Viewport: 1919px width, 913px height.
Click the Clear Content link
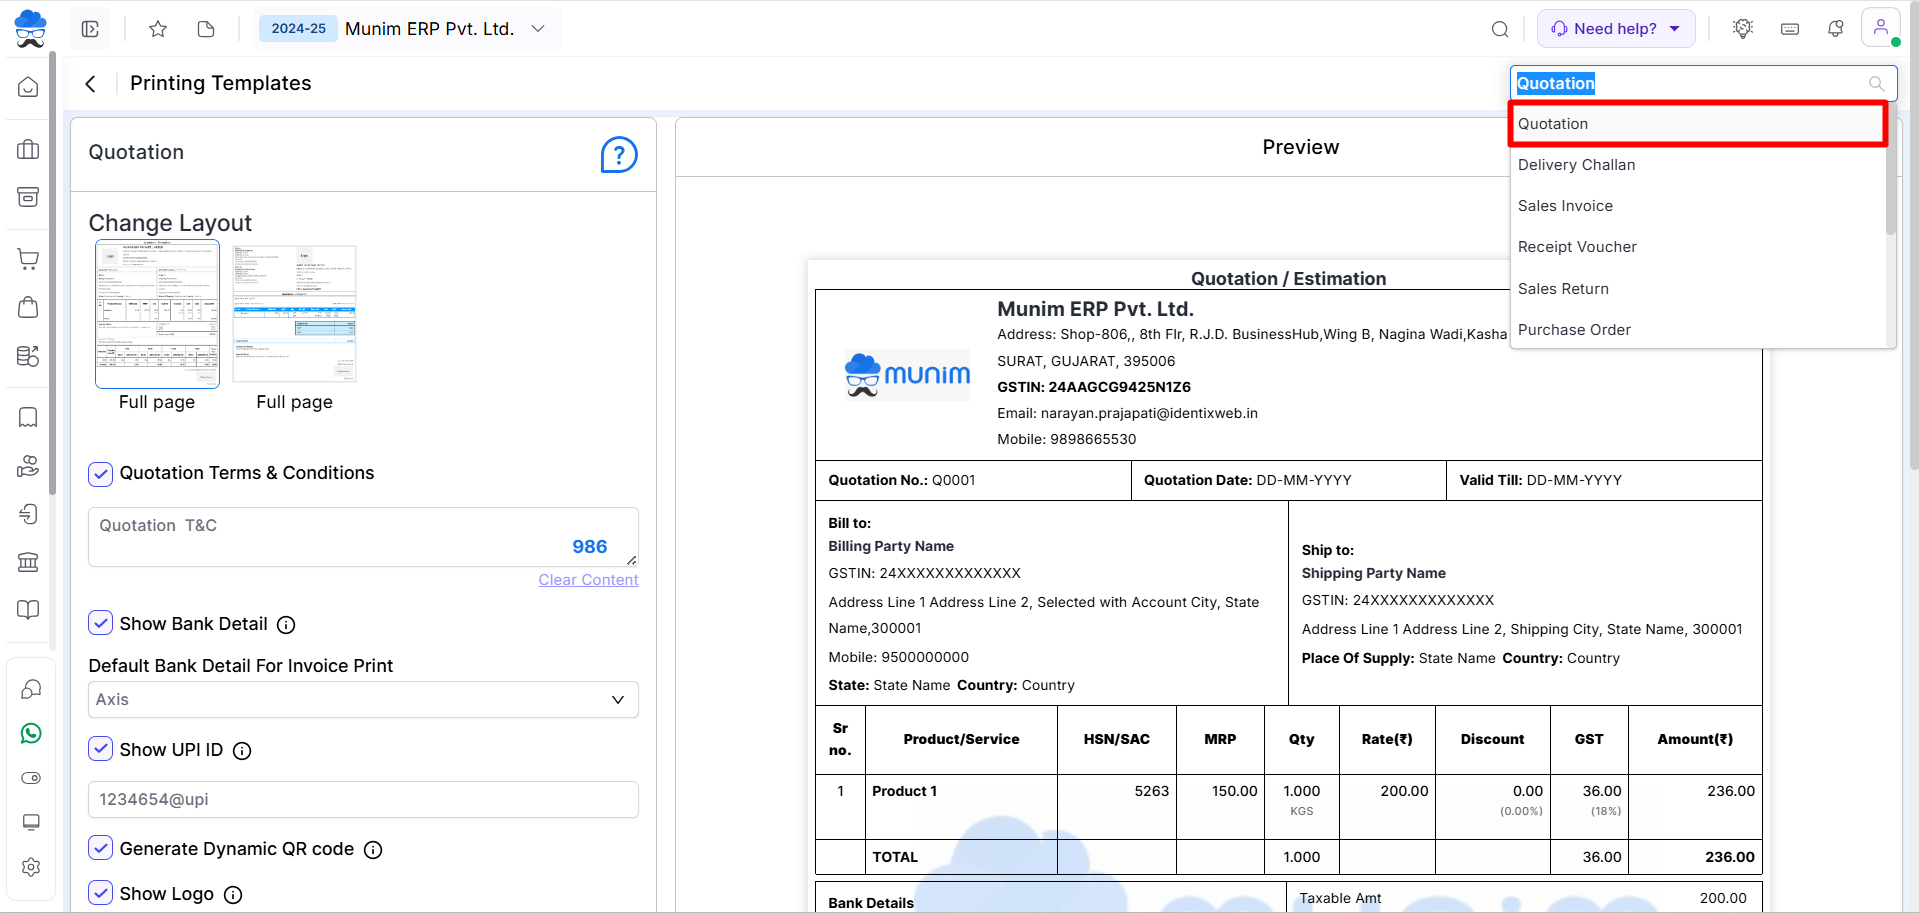coord(588,580)
